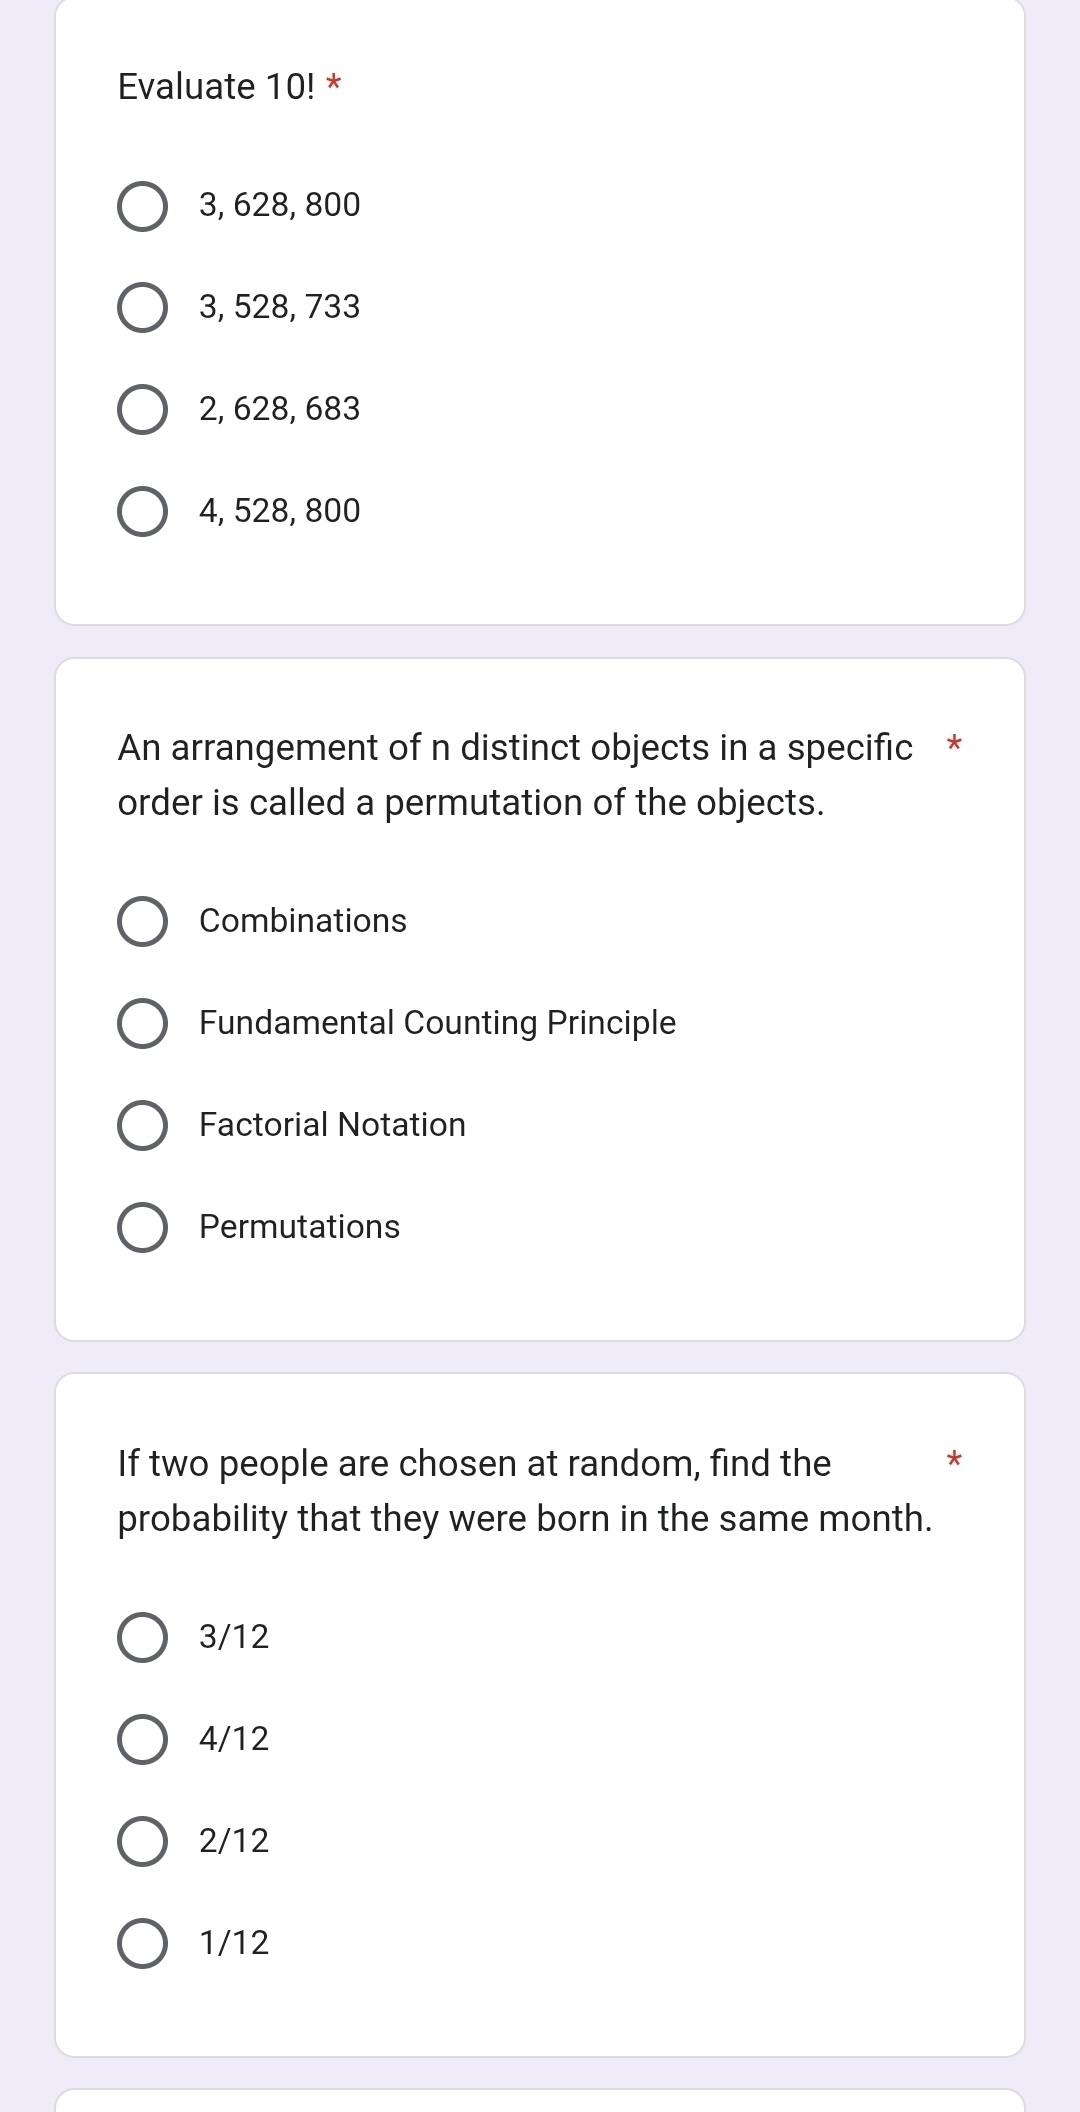Image resolution: width=1080 pixels, height=2112 pixels.
Task: Choose the Combinations option
Action: tap(143, 922)
